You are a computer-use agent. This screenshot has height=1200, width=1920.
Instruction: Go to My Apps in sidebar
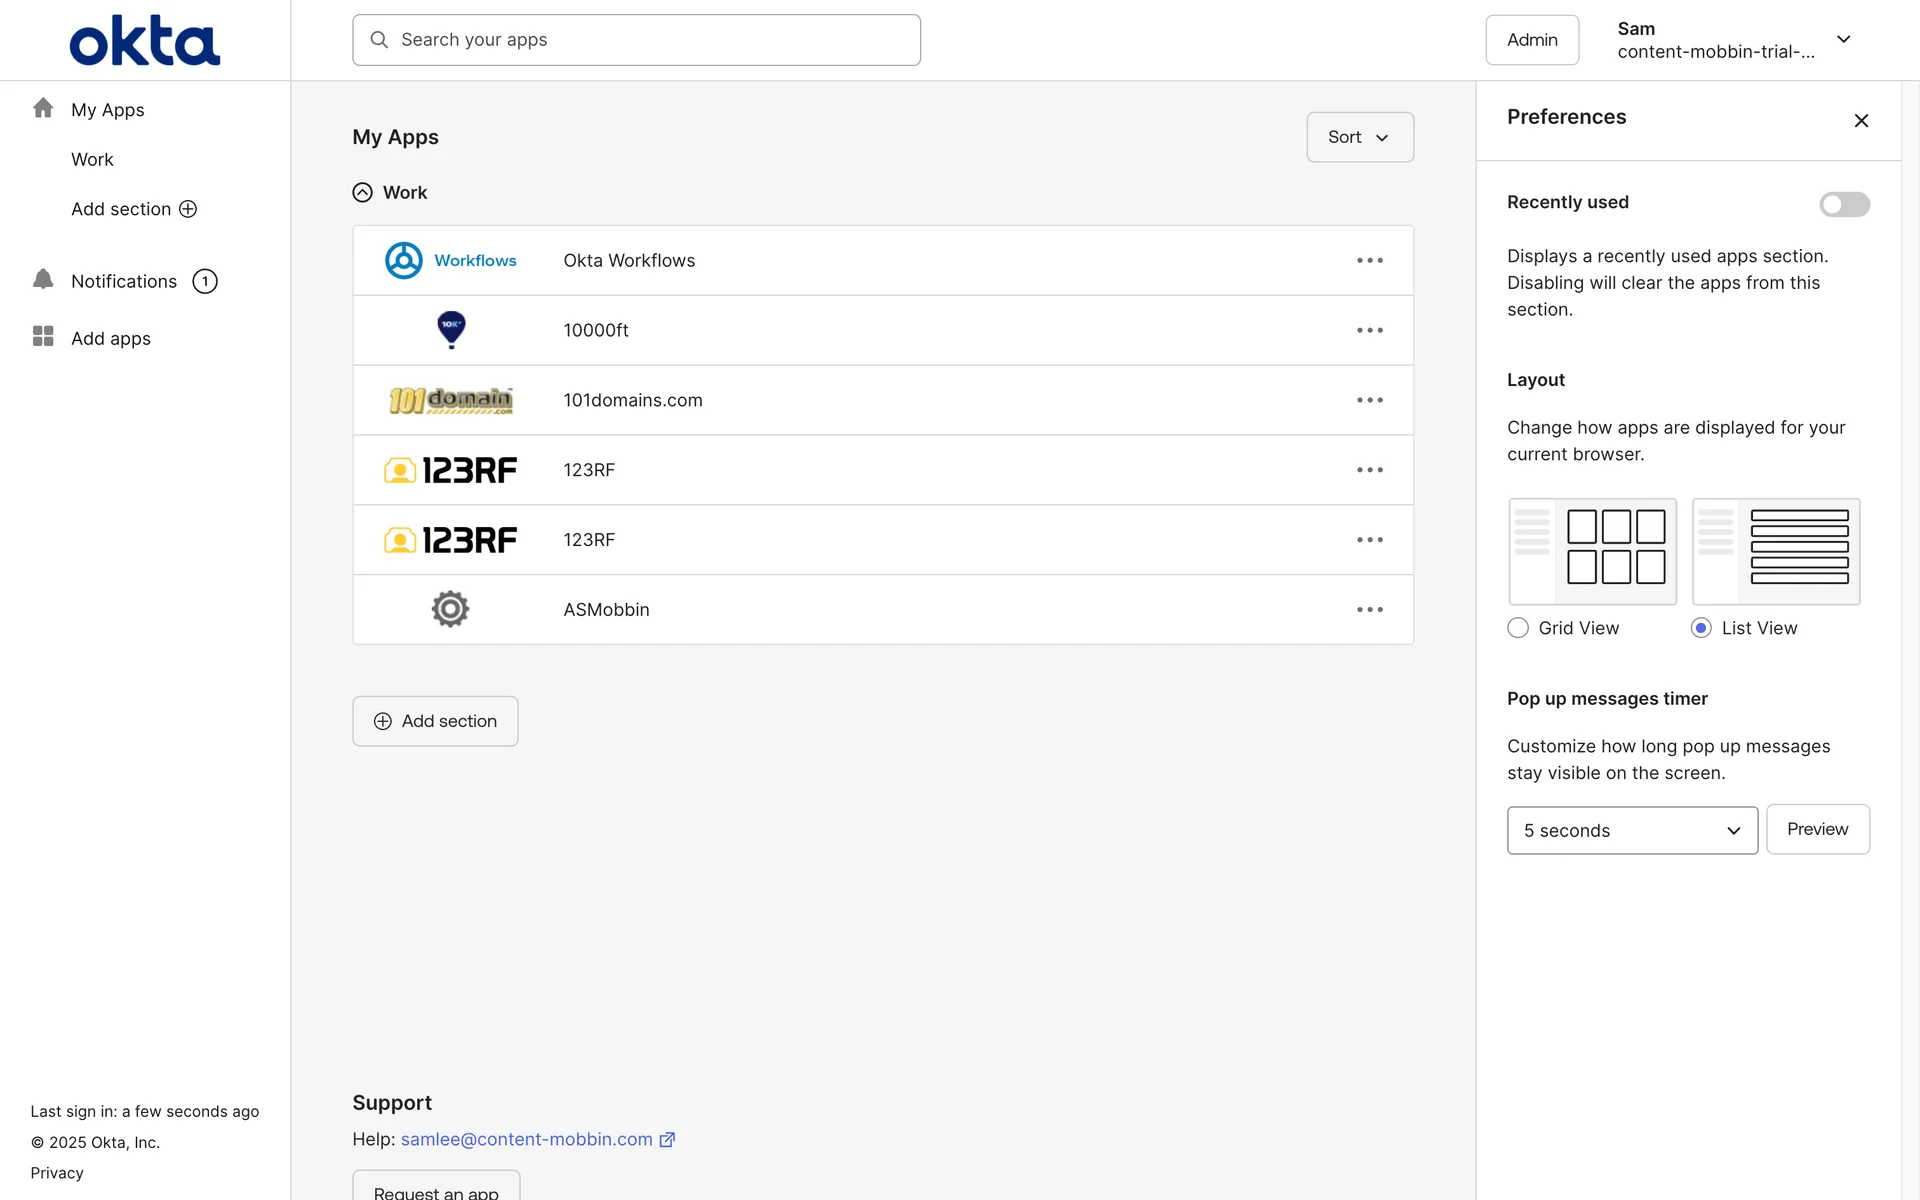(107, 110)
